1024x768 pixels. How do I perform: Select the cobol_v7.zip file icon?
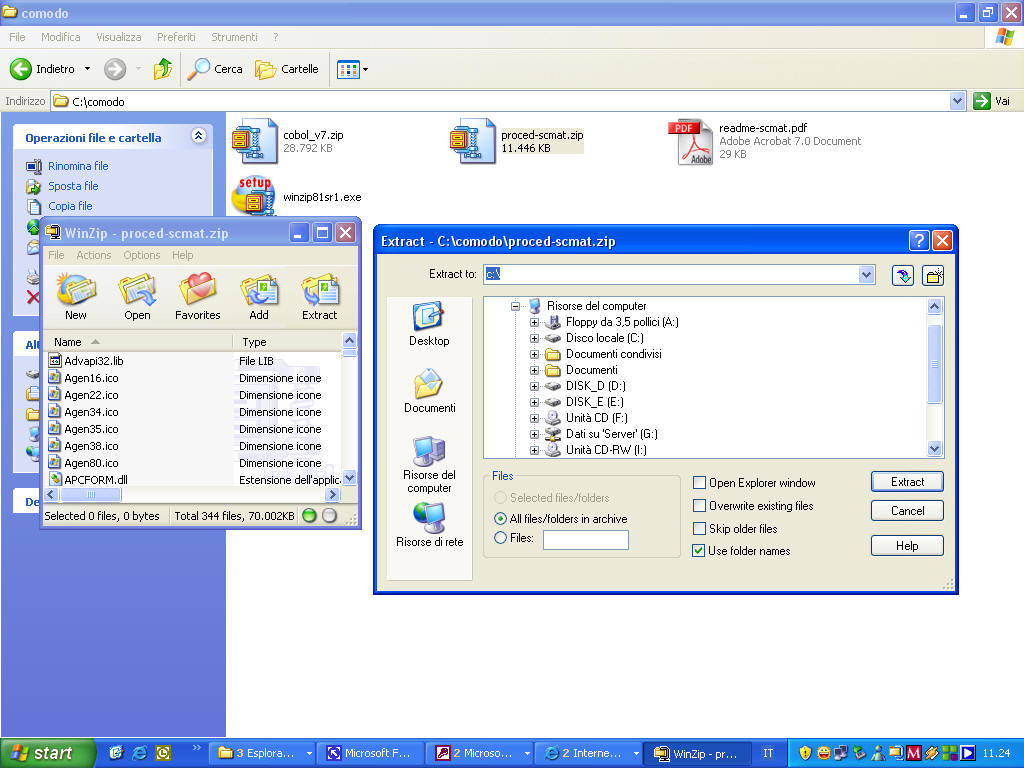255,140
